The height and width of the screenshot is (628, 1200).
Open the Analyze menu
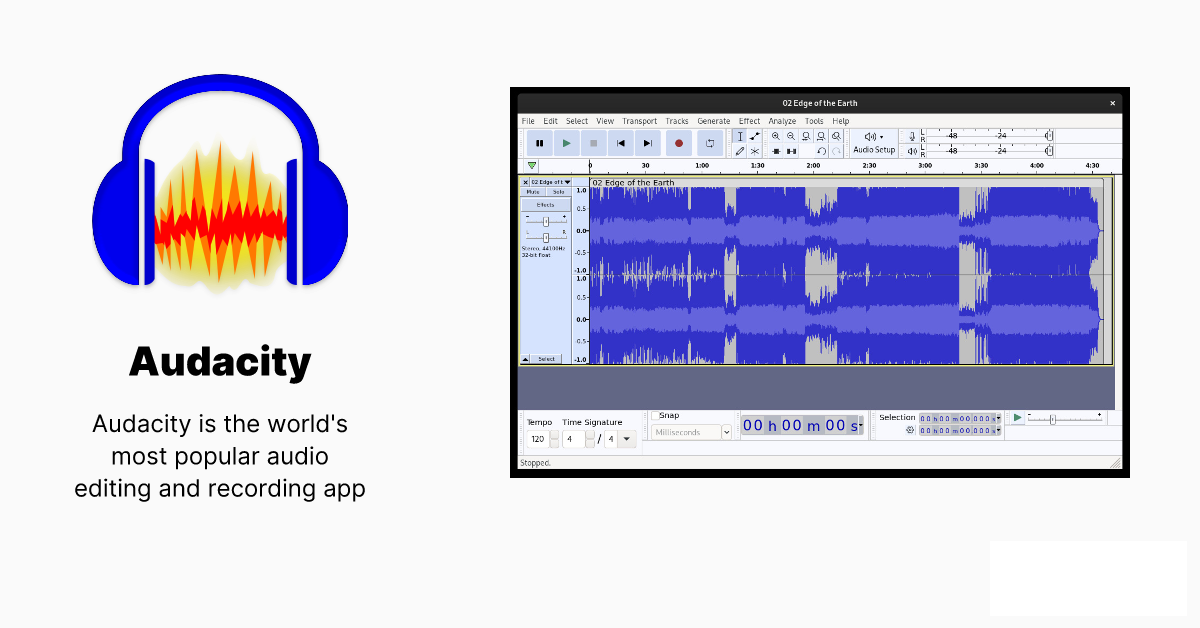pyautogui.click(x=782, y=121)
